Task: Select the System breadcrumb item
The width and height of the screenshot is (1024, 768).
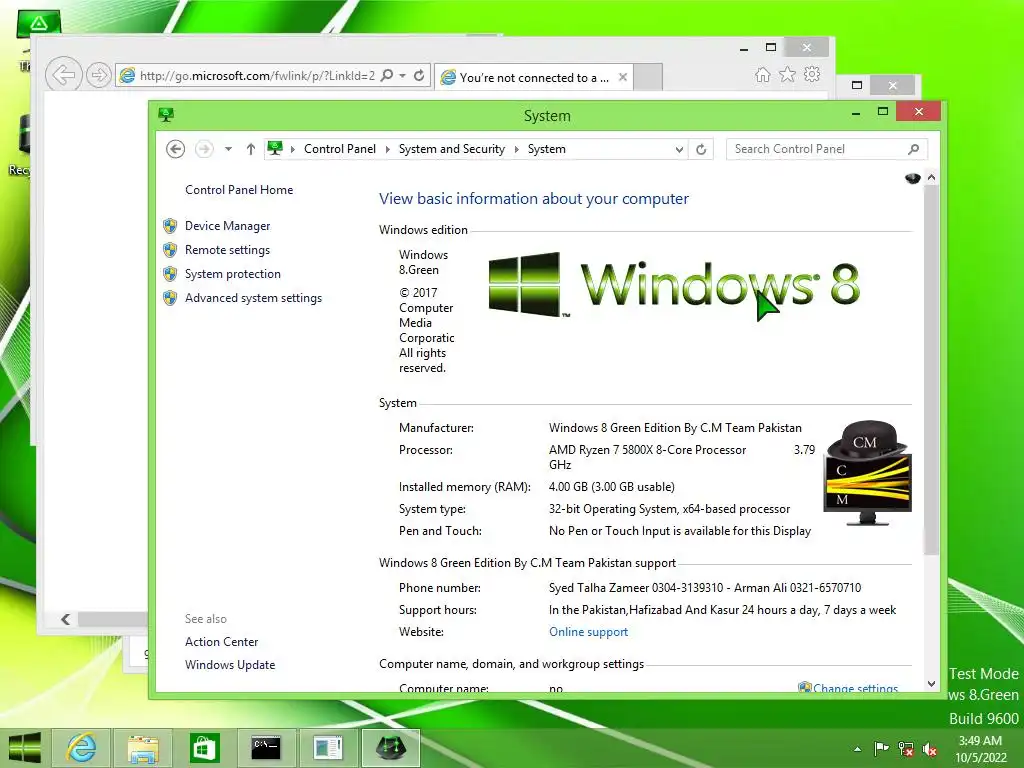Action: tap(547, 149)
